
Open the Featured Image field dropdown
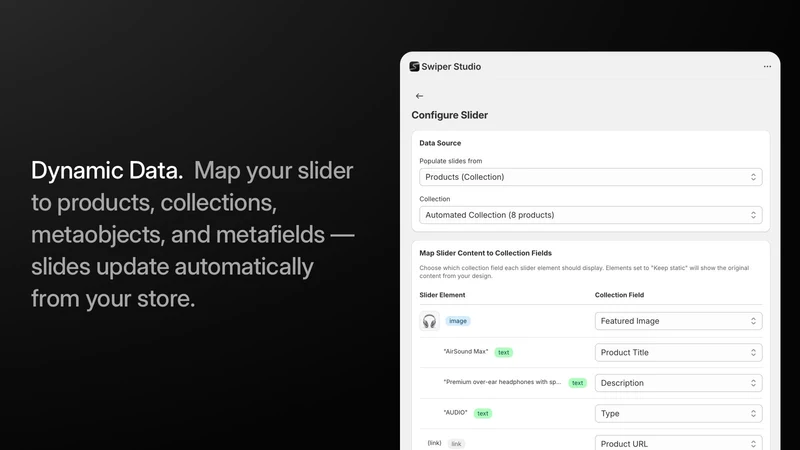point(678,321)
